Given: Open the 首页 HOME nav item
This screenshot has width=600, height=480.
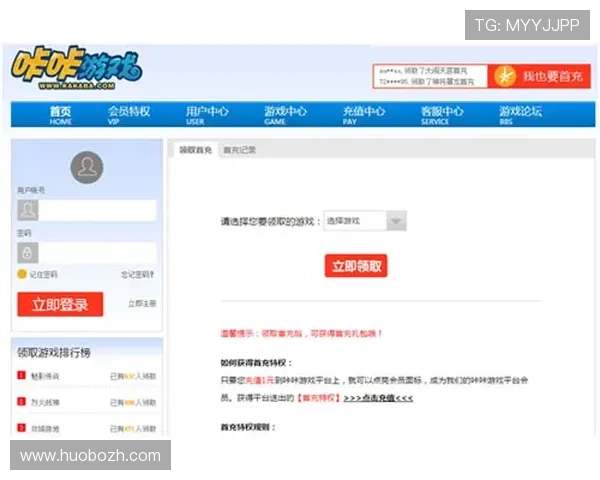Looking at the screenshot, I should (60, 115).
